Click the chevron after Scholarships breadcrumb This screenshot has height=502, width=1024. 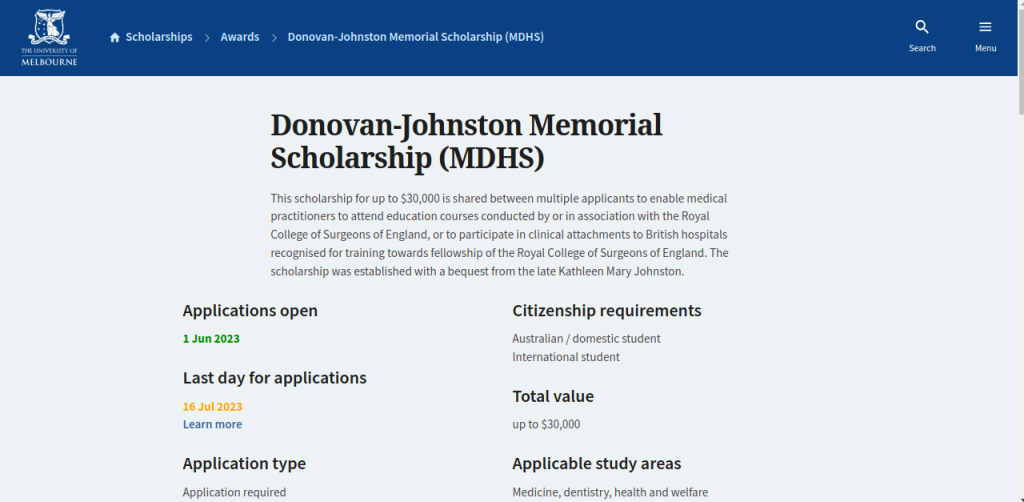coord(207,38)
